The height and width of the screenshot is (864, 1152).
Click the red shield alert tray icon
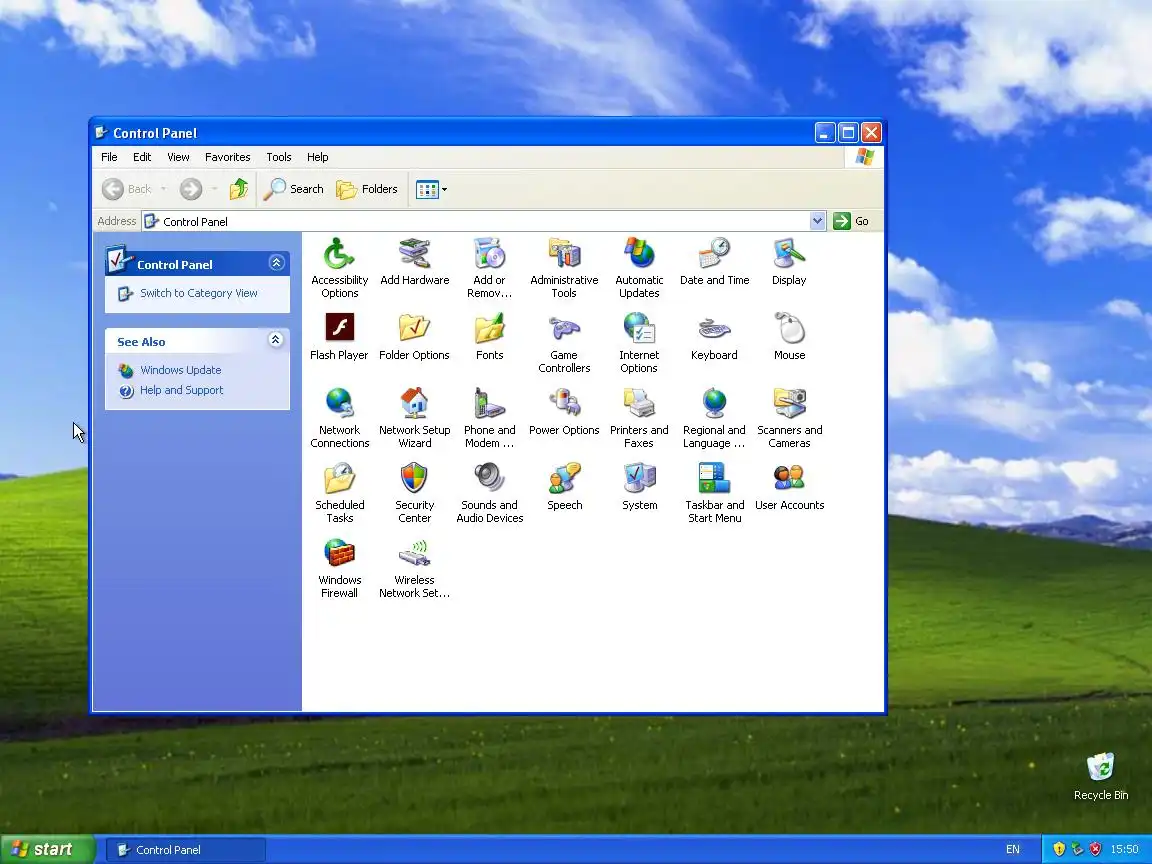coord(1095,849)
